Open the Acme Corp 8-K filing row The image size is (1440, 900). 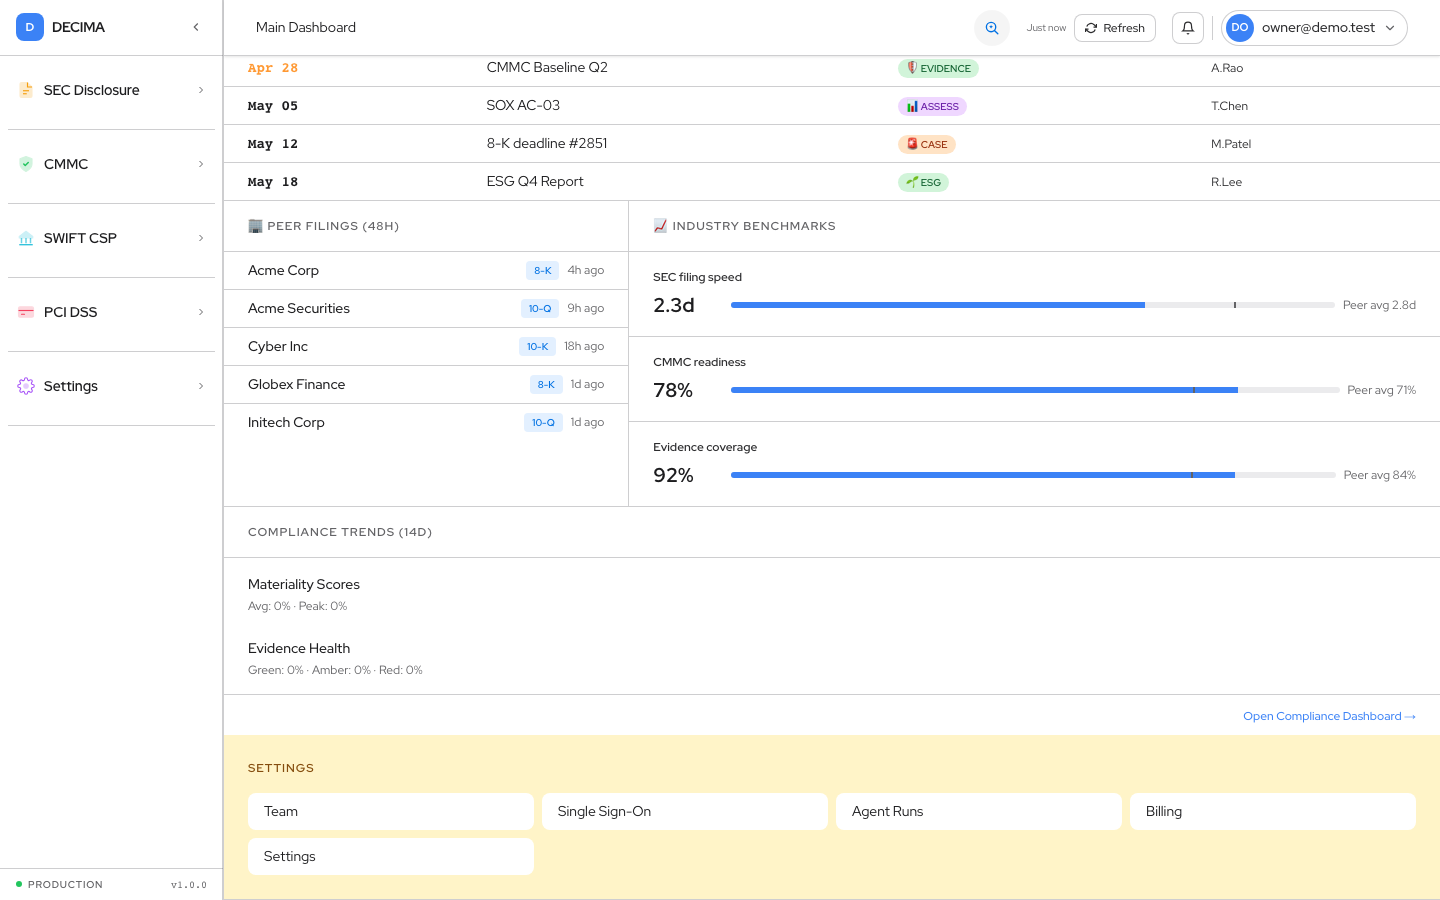tap(426, 270)
